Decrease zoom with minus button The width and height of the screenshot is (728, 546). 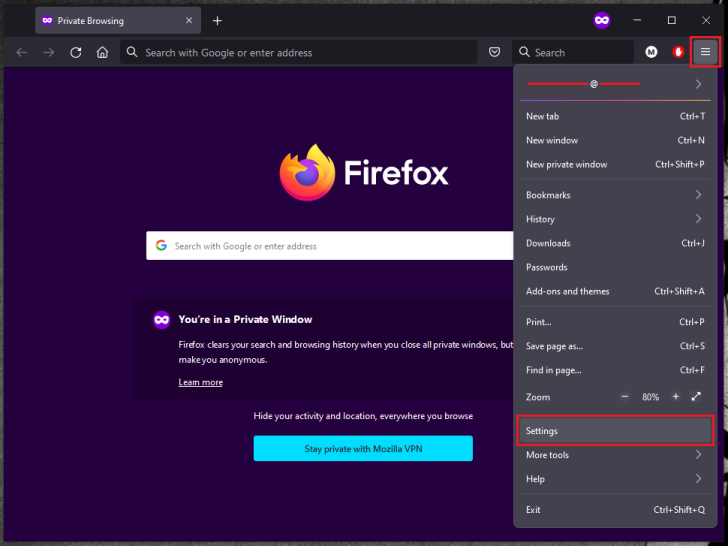pyautogui.click(x=624, y=396)
